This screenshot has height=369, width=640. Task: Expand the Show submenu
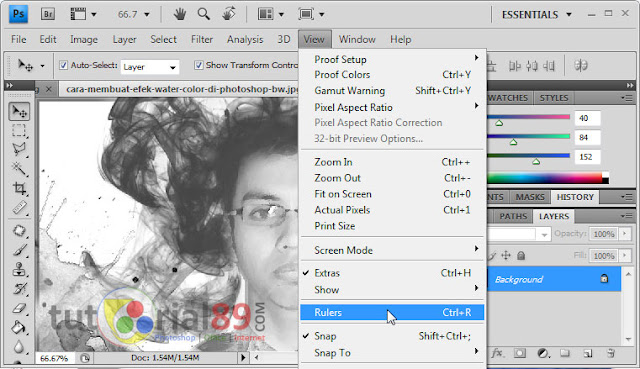(392, 290)
